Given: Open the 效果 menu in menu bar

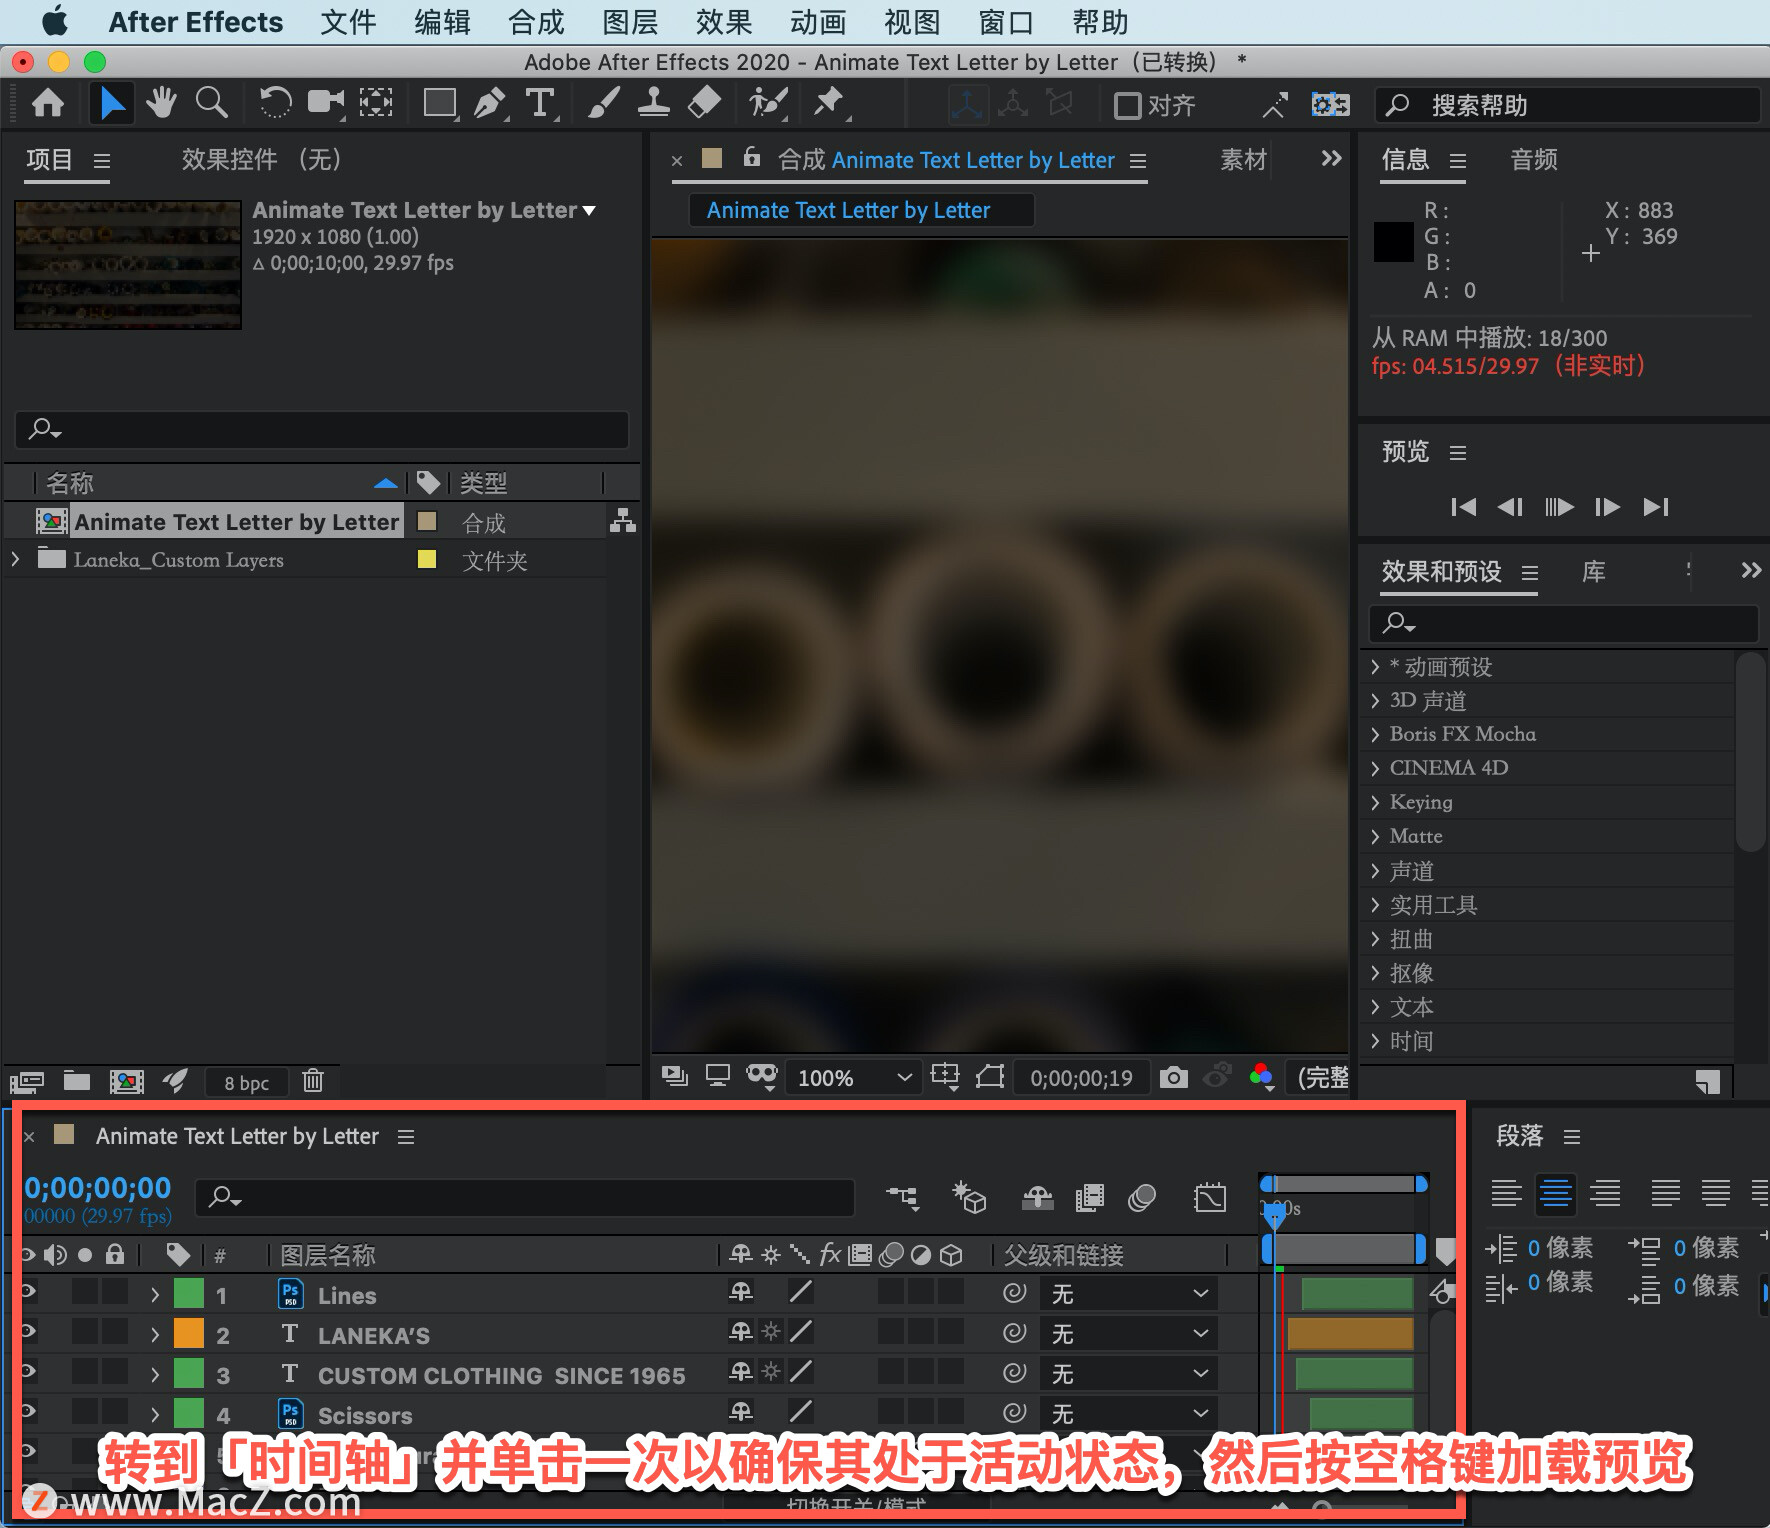Looking at the screenshot, I should tap(724, 22).
